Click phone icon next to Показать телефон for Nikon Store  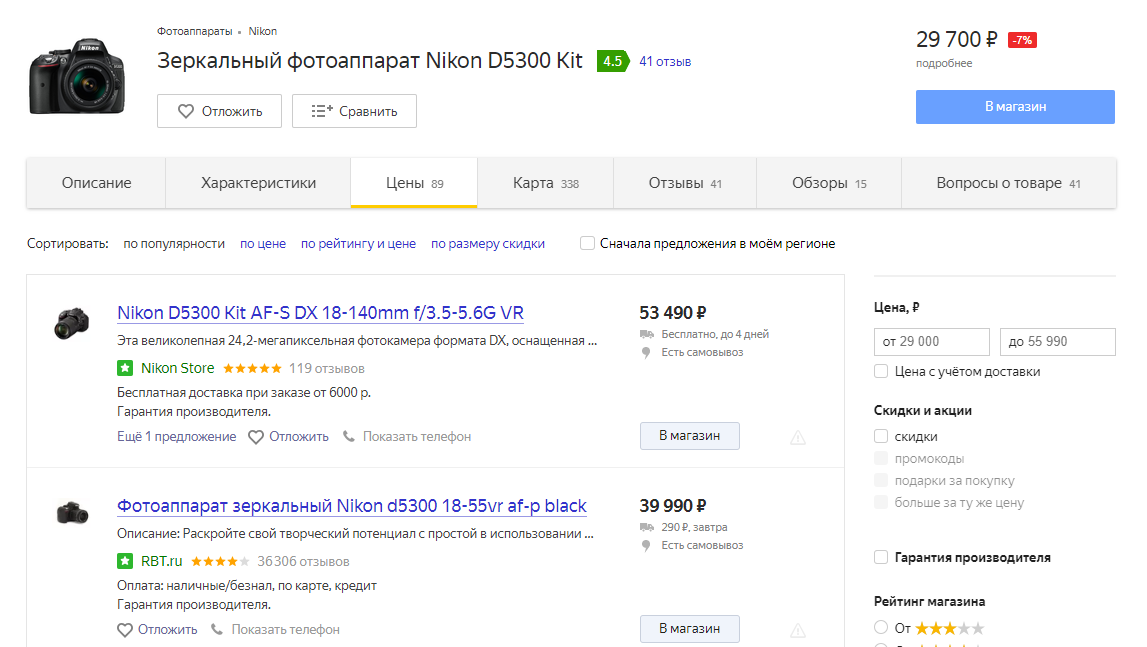pos(349,437)
